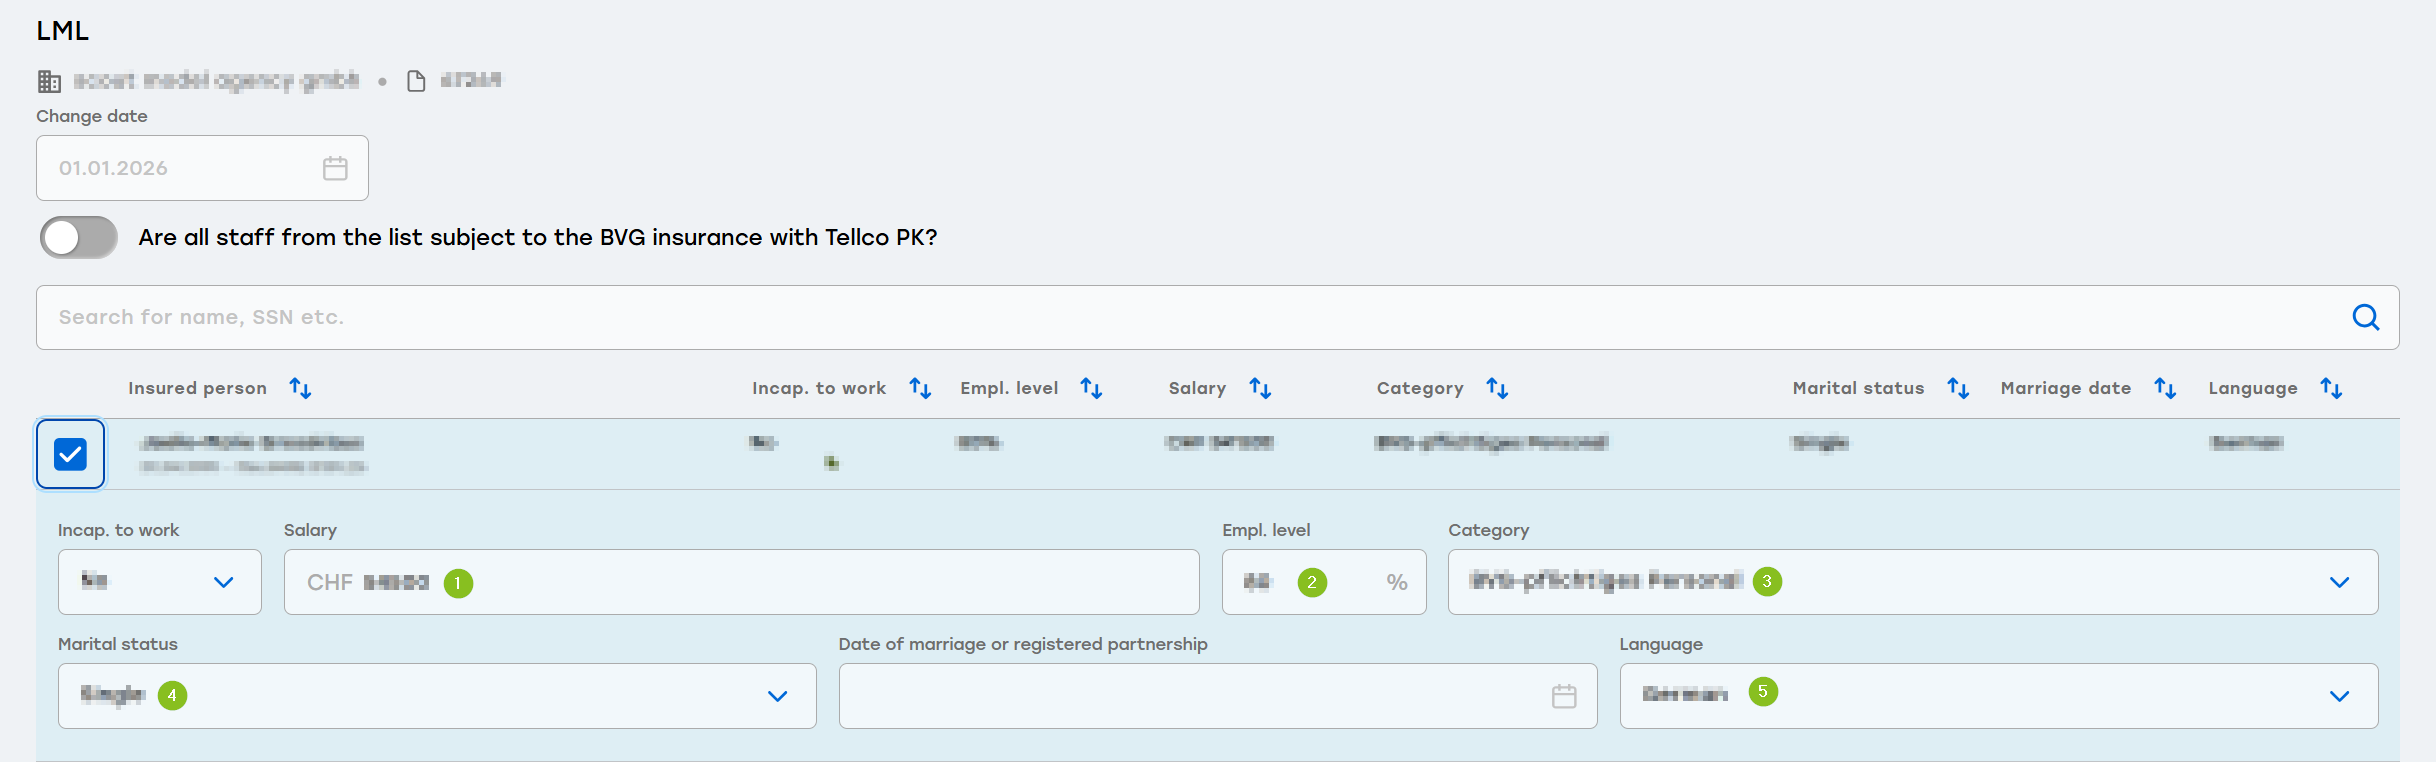Viewport: 2436px width, 762px height.
Task: Focus the Change date input field
Action: (202, 168)
